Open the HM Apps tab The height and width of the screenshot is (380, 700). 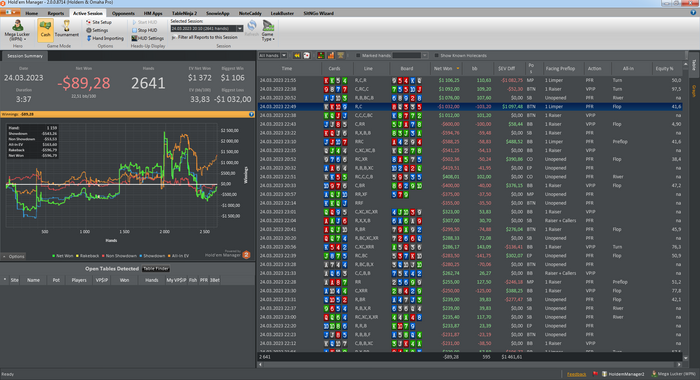click(x=153, y=13)
